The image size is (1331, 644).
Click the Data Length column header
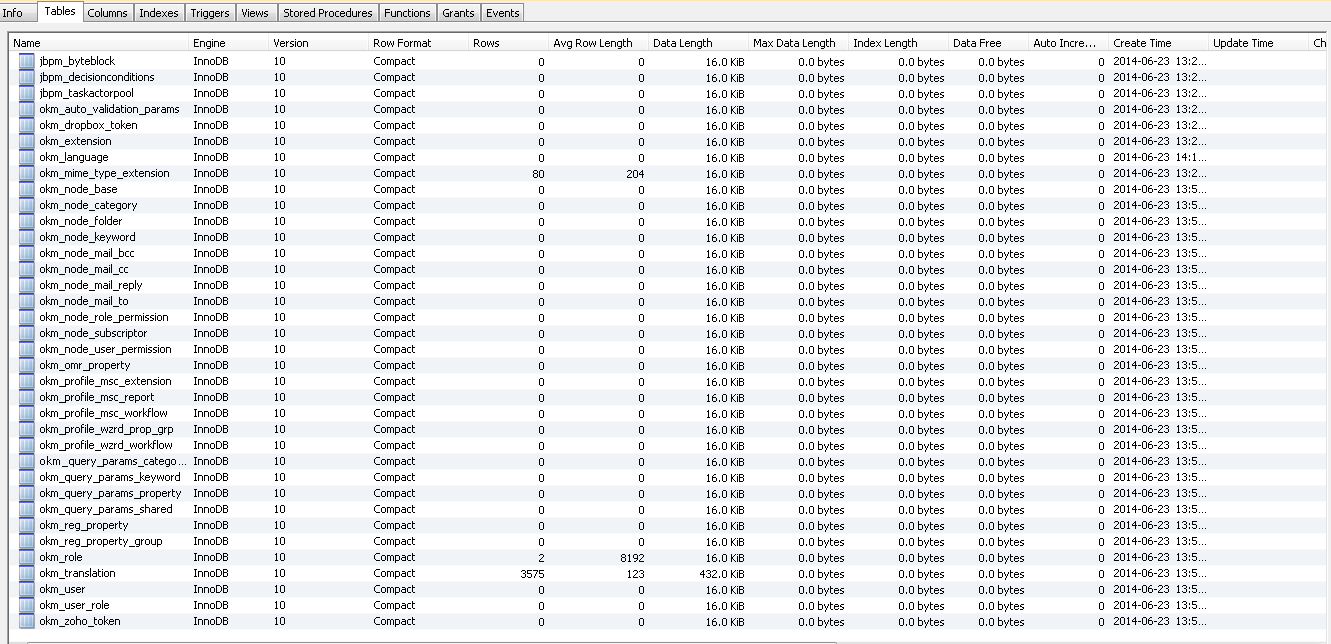click(x=697, y=43)
